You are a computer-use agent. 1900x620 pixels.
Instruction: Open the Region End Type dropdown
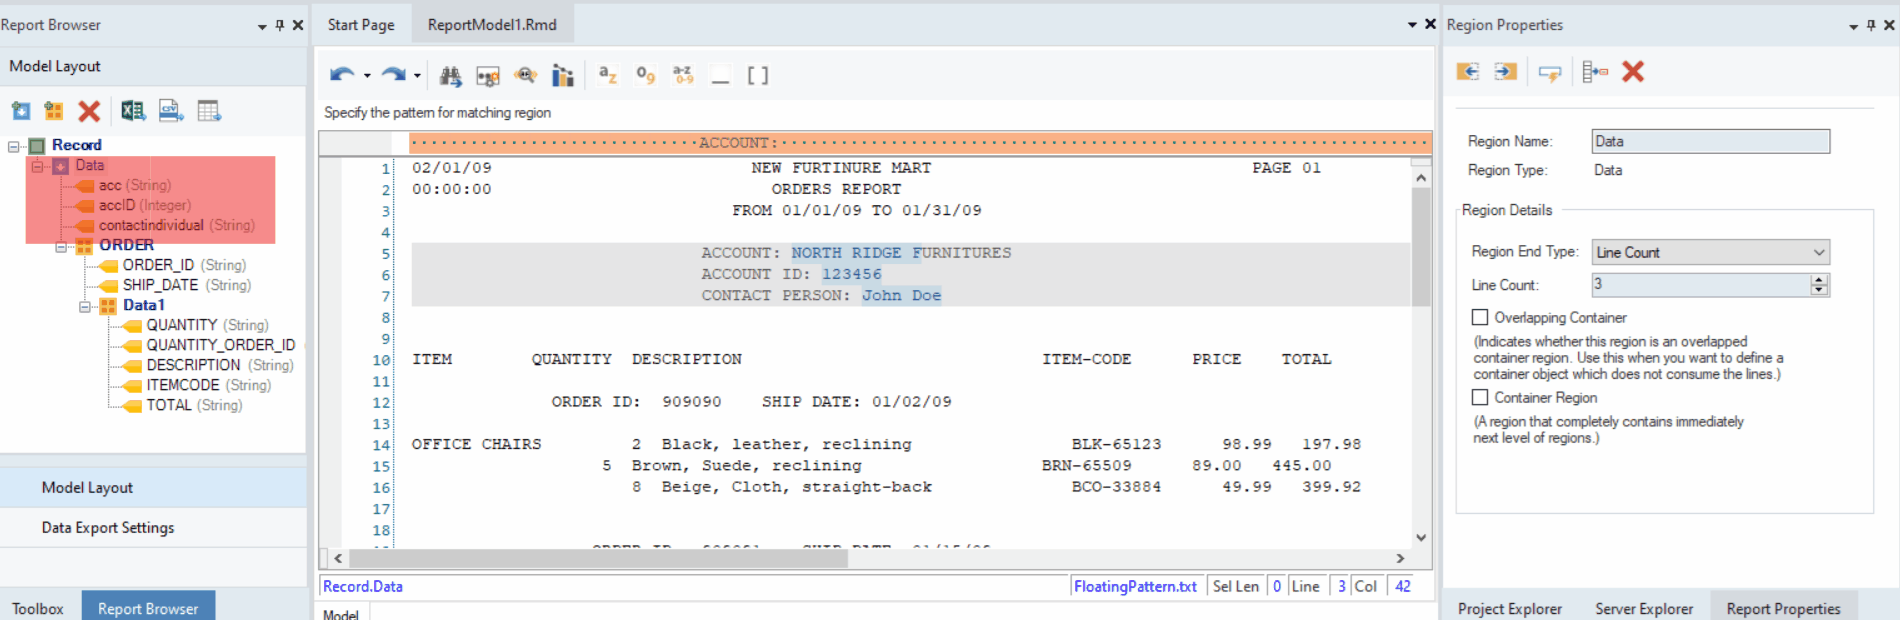tap(1710, 253)
